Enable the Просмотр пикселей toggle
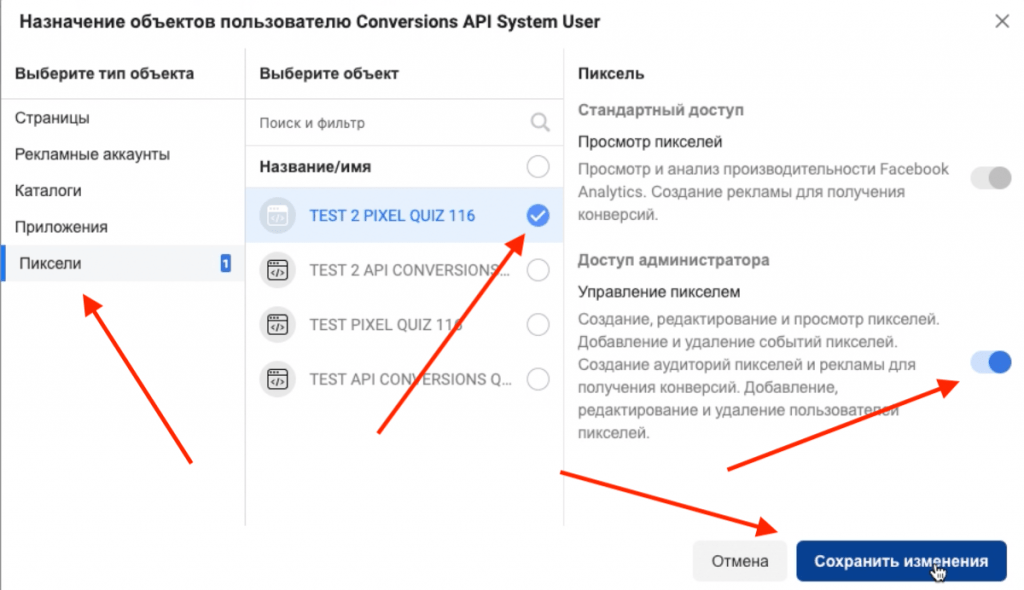 989,177
